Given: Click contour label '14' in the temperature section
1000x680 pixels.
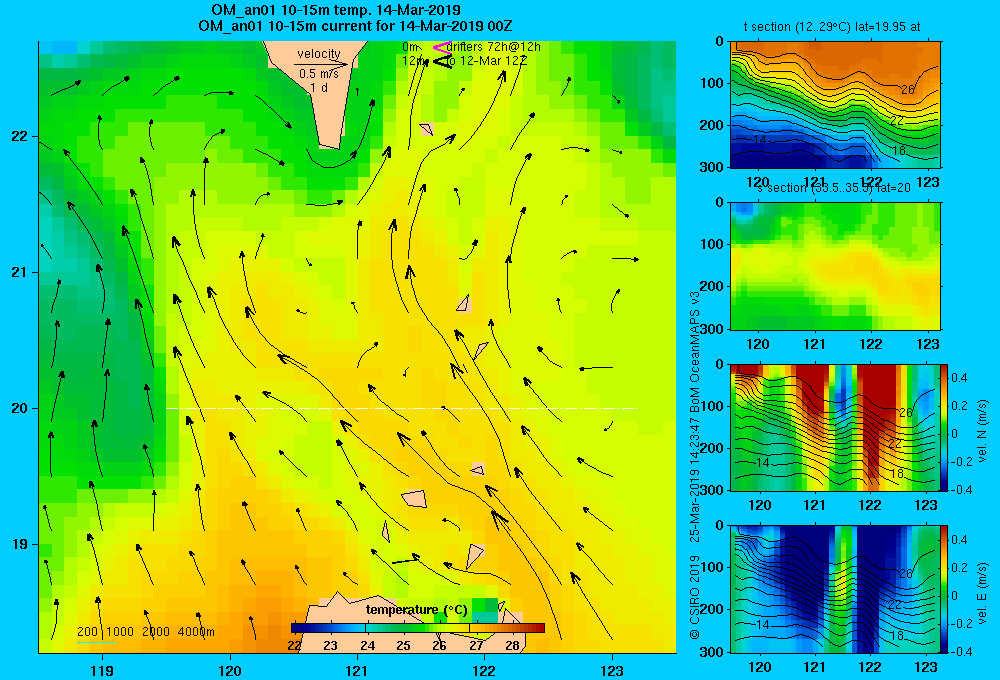Looking at the screenshot, I should (759, 140).
